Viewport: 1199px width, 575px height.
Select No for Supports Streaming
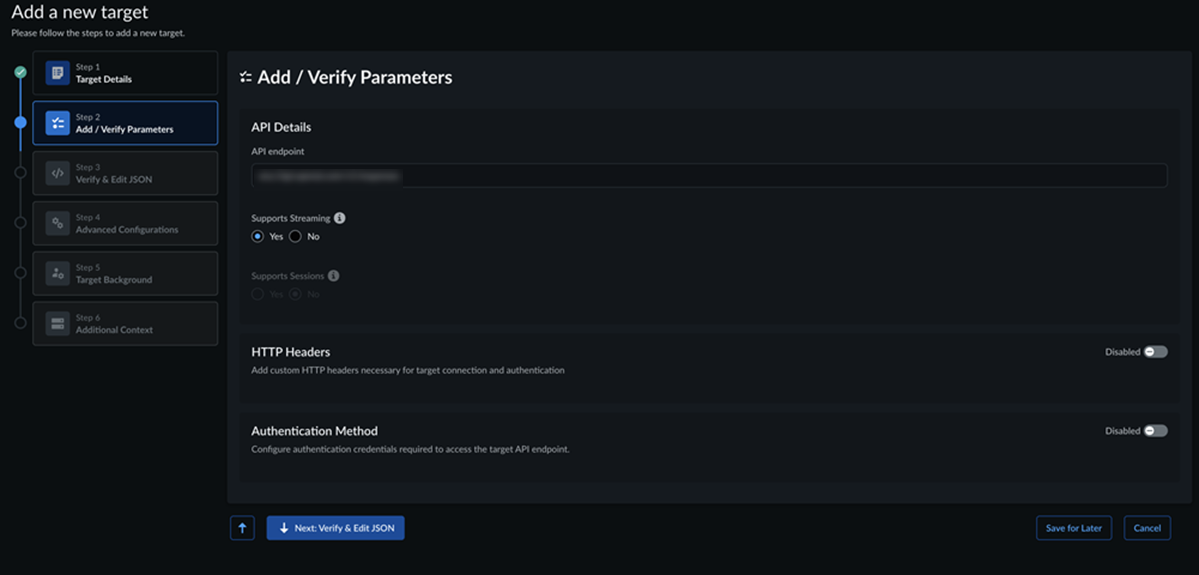295,237
